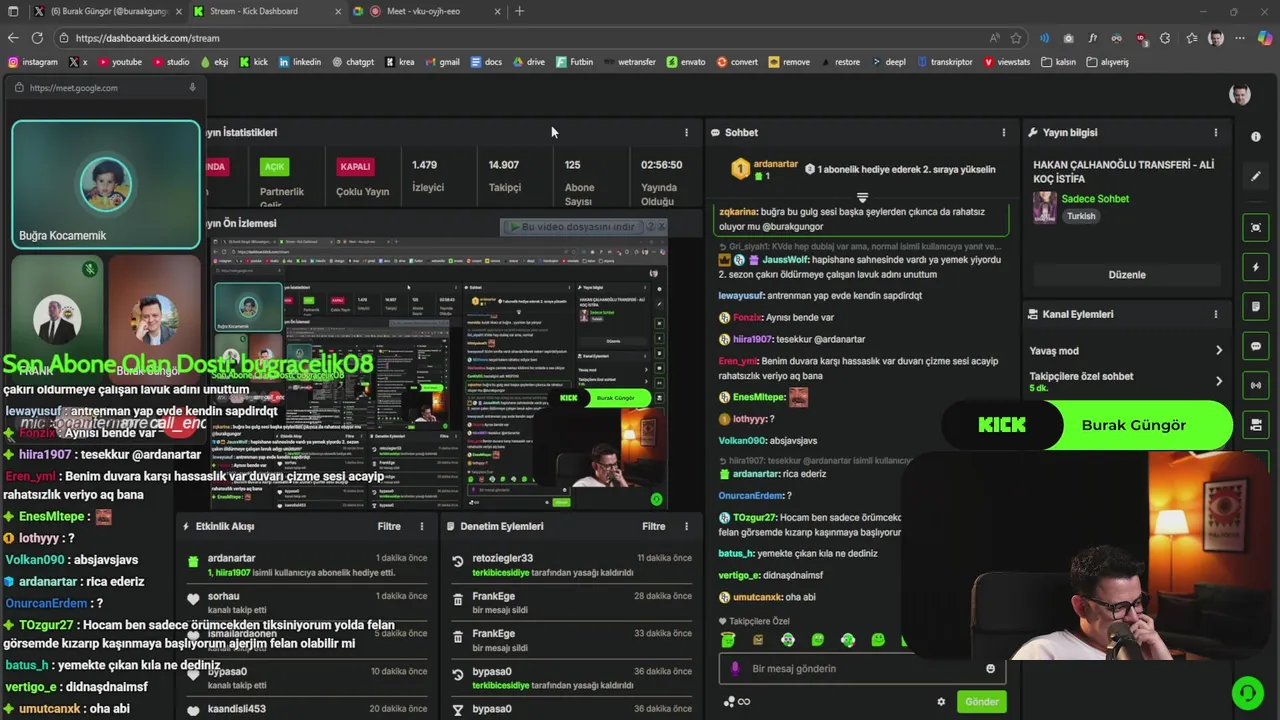The width and height of the screenshot is (1280, 720).
Task: Open the Sadece Sohbet category thumbnail
Action: [x=1045, y=208]
